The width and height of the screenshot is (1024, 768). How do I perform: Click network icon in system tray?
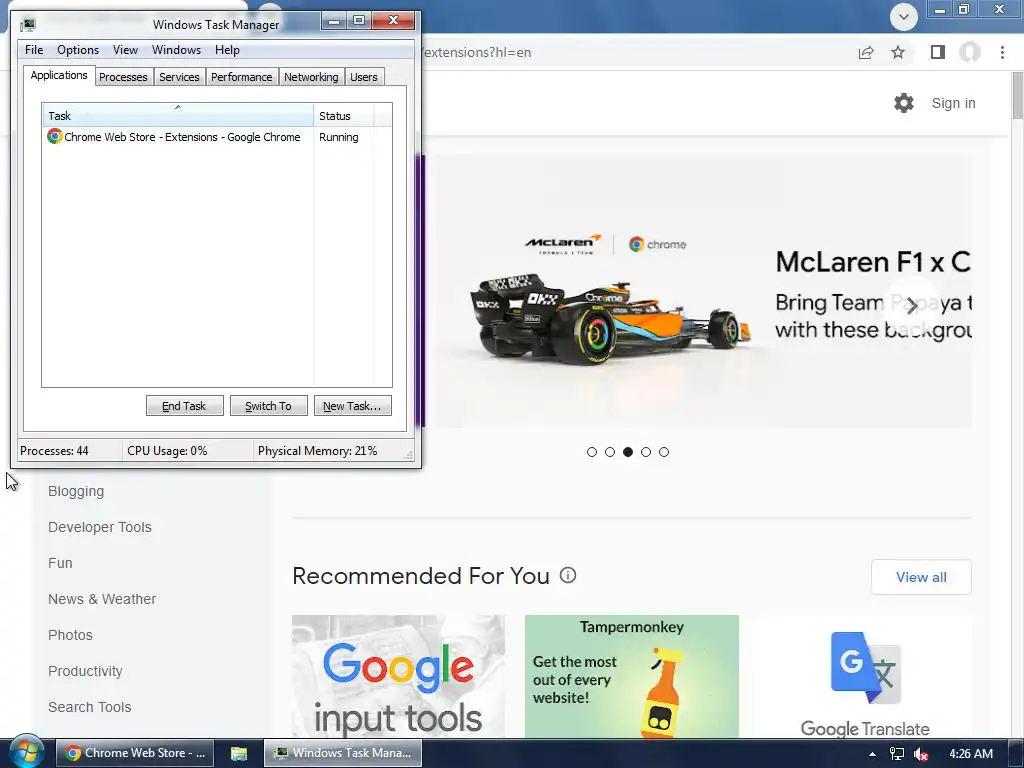[x=897, y=754]
